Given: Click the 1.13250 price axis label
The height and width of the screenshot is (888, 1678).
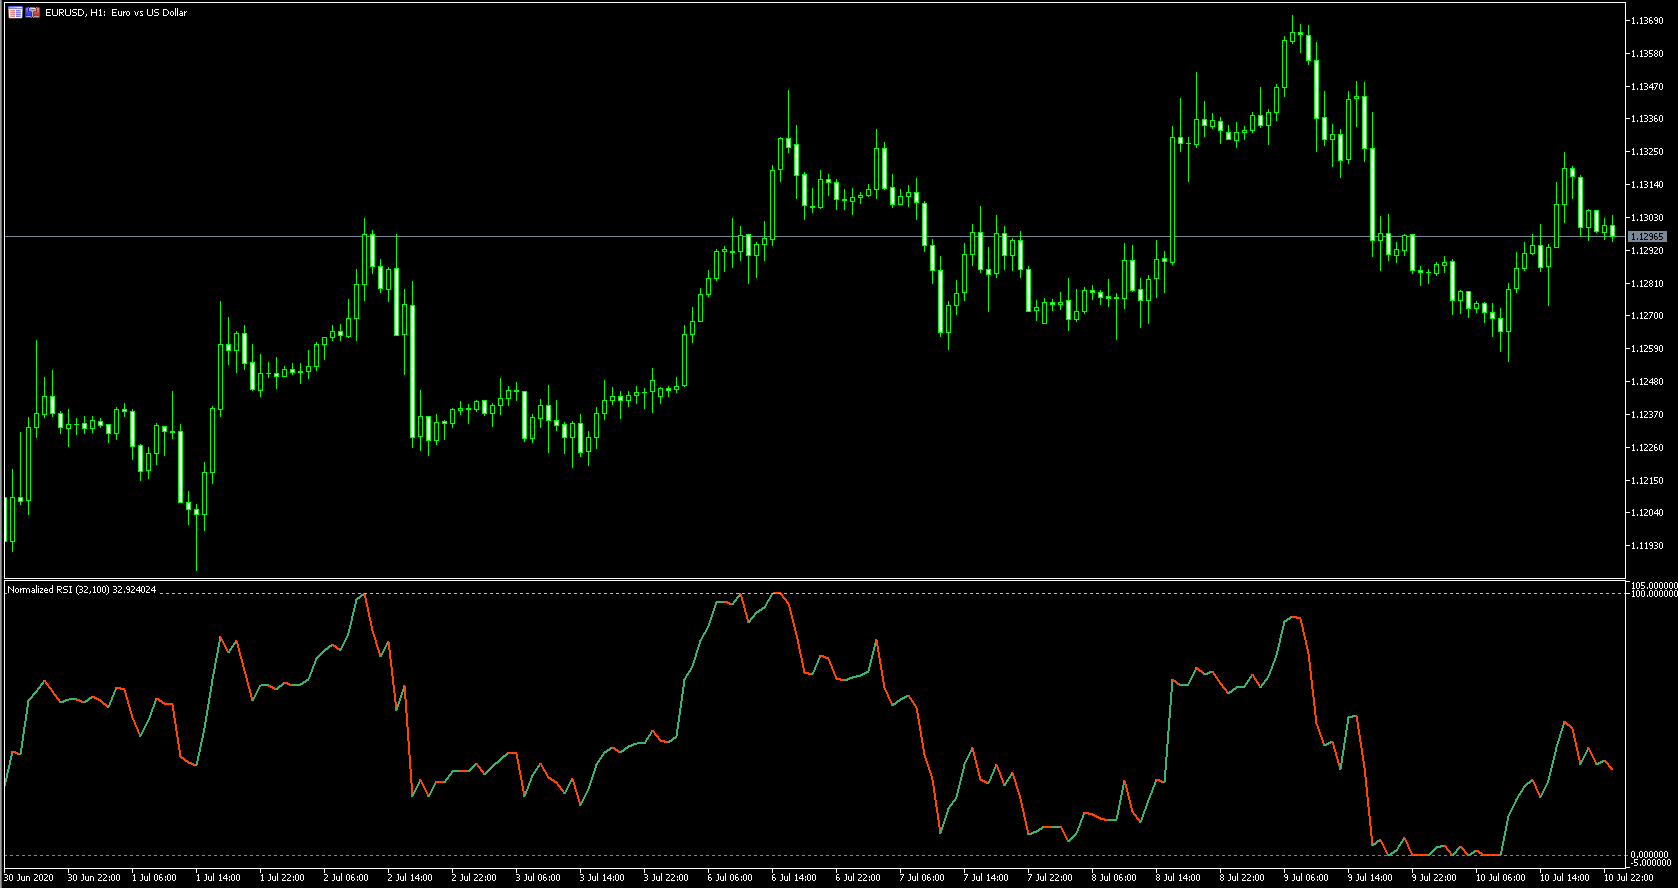Looking at the screenshot, I should click(1647, 152).
